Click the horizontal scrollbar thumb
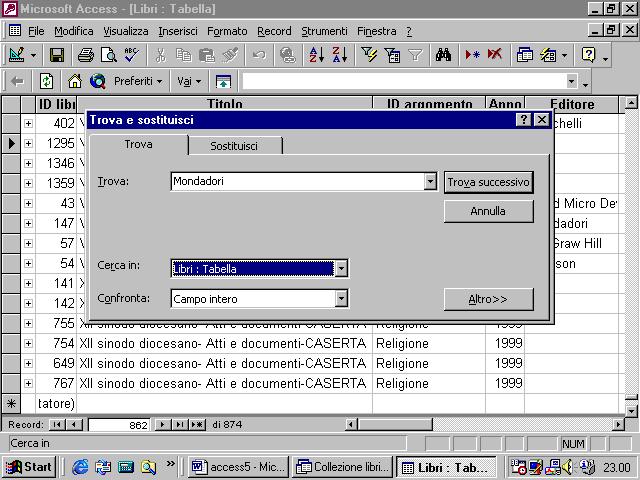This screenshot has height=480, width=640. click(395, 424)
